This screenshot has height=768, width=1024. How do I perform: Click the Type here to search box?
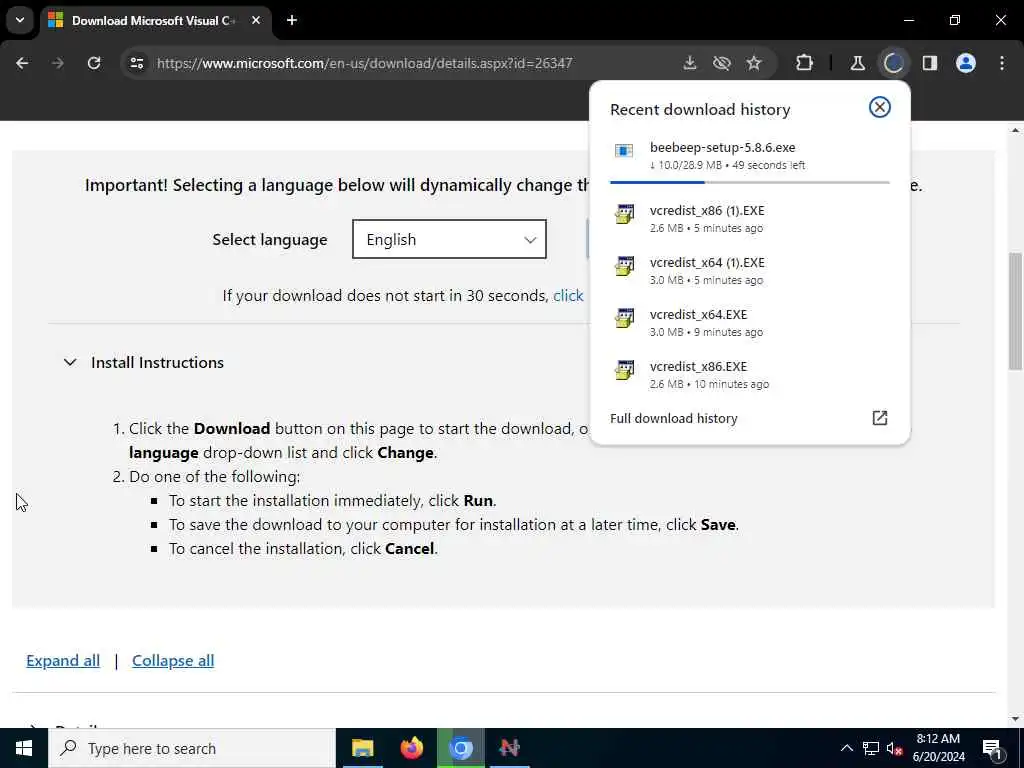[x=192, y=748]
